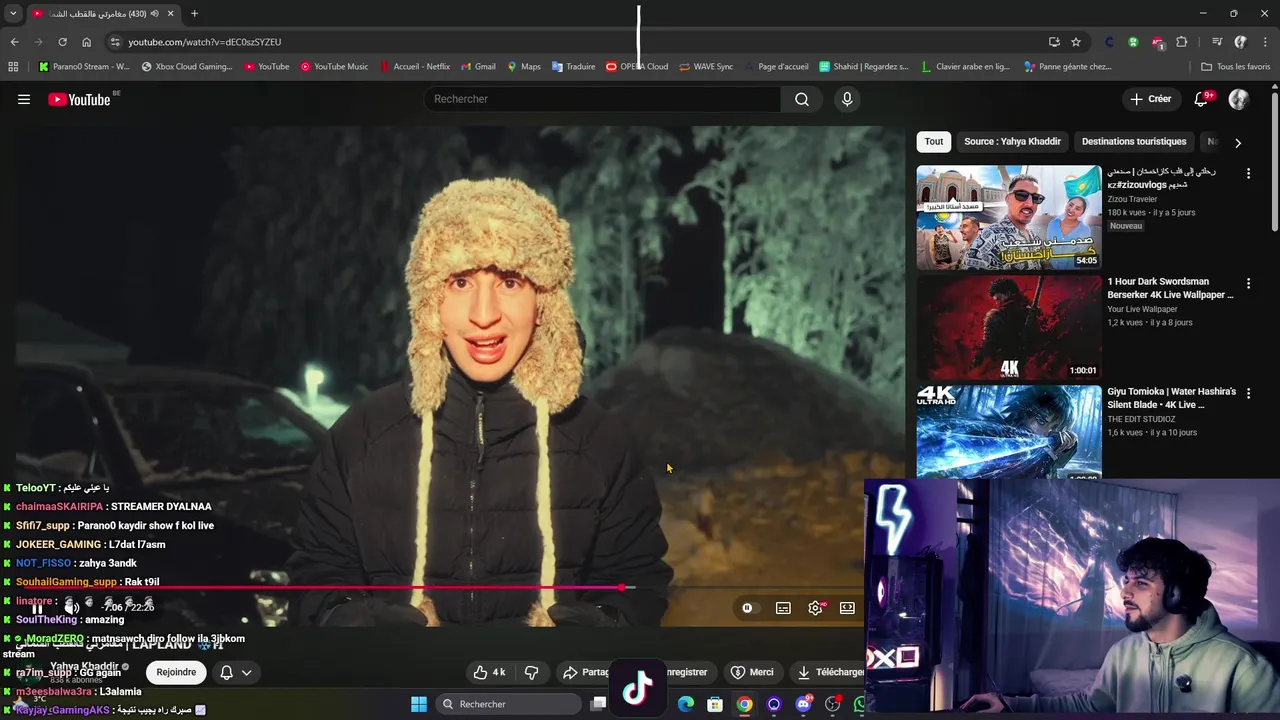The height and width of the screenshot is (720, 1280).
Task: Switch to Chrome in the taskbar
Action: 745,704
